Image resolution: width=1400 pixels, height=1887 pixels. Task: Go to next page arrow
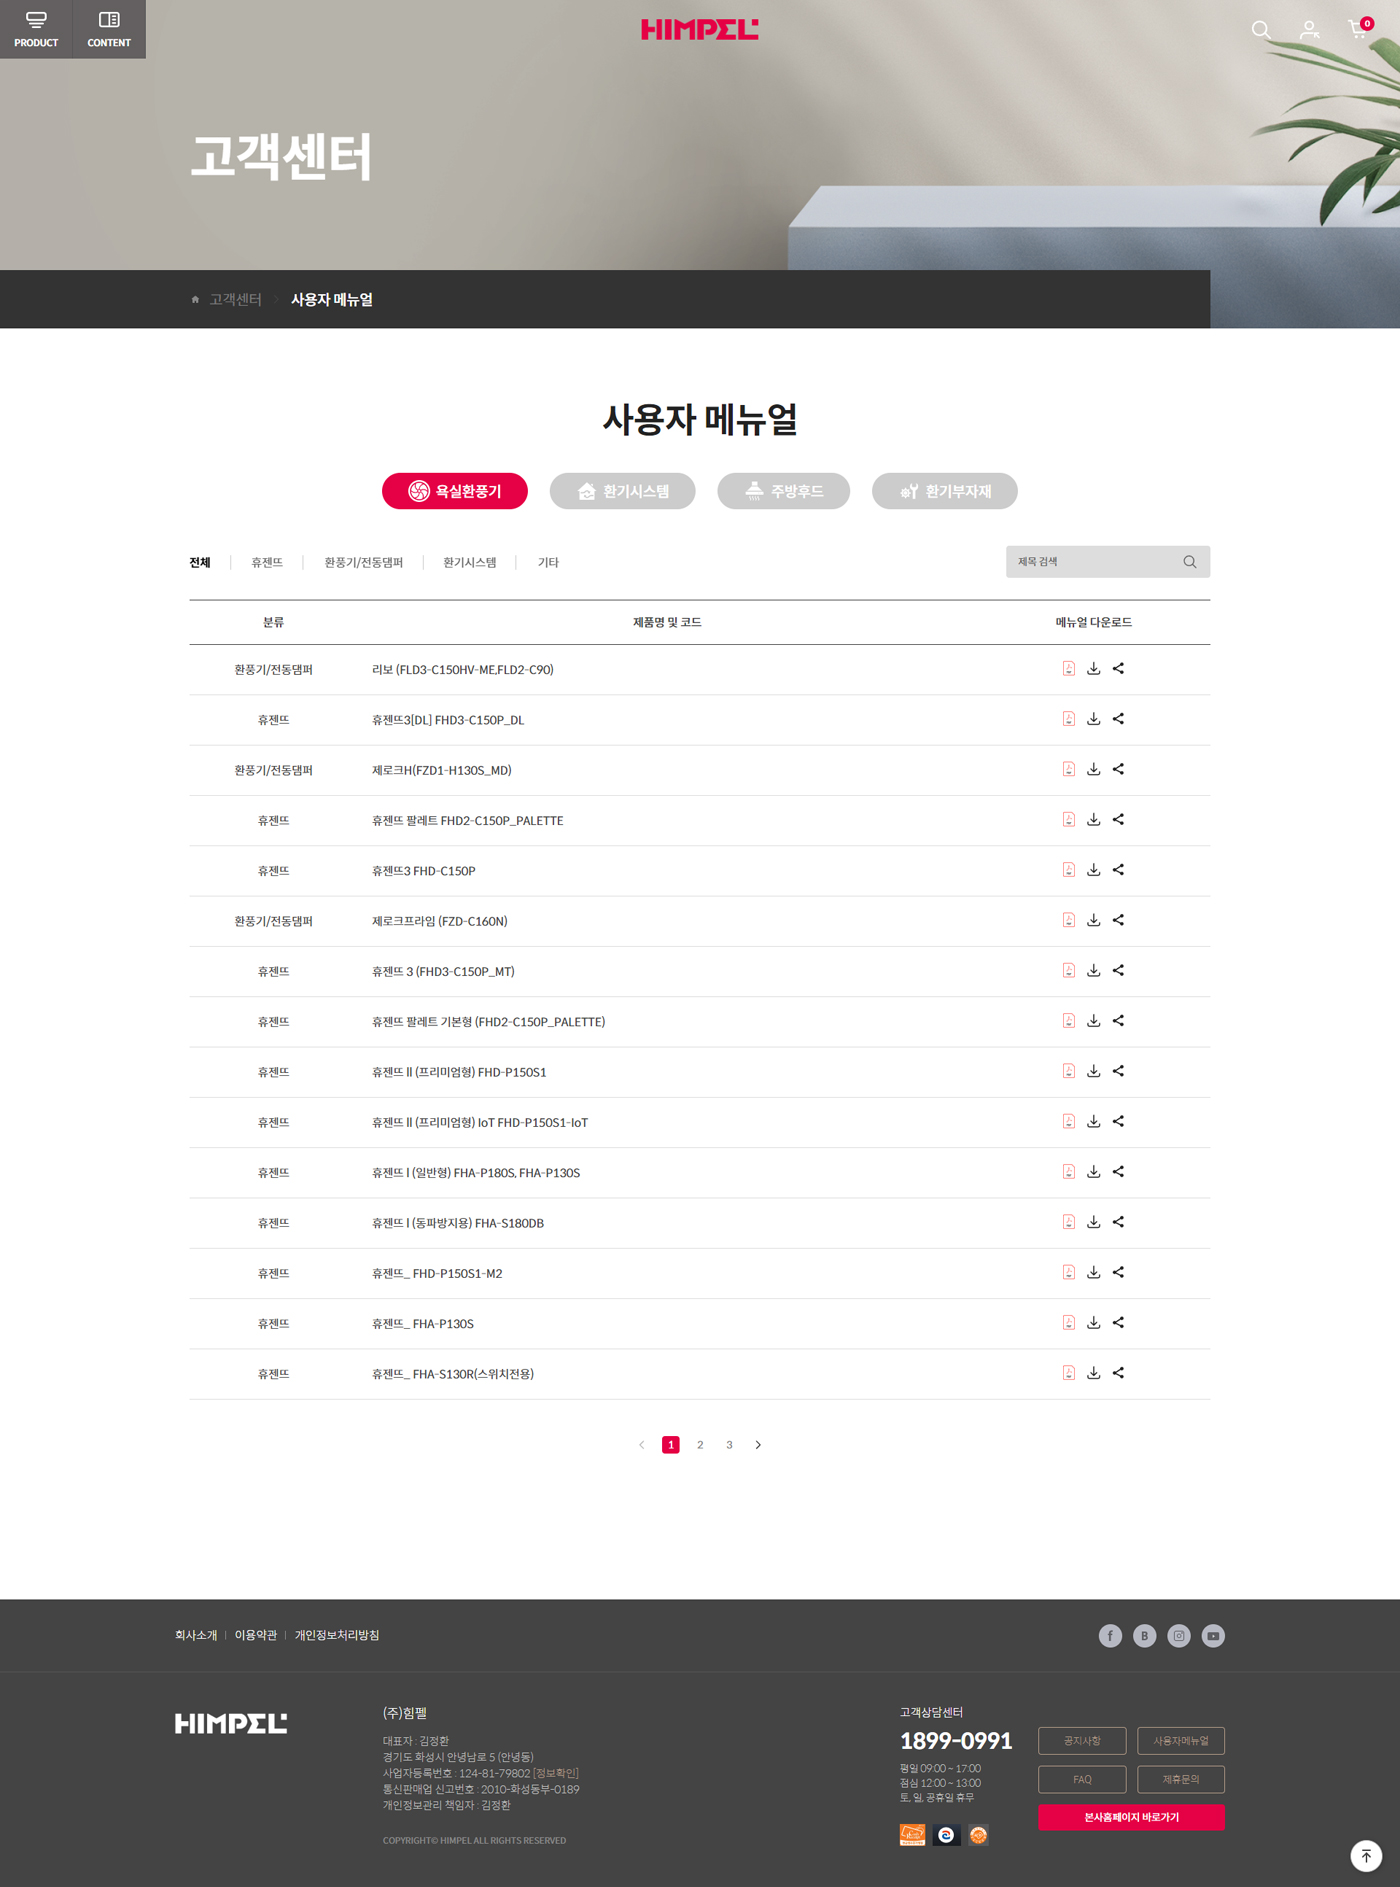tap(758, 1445)
